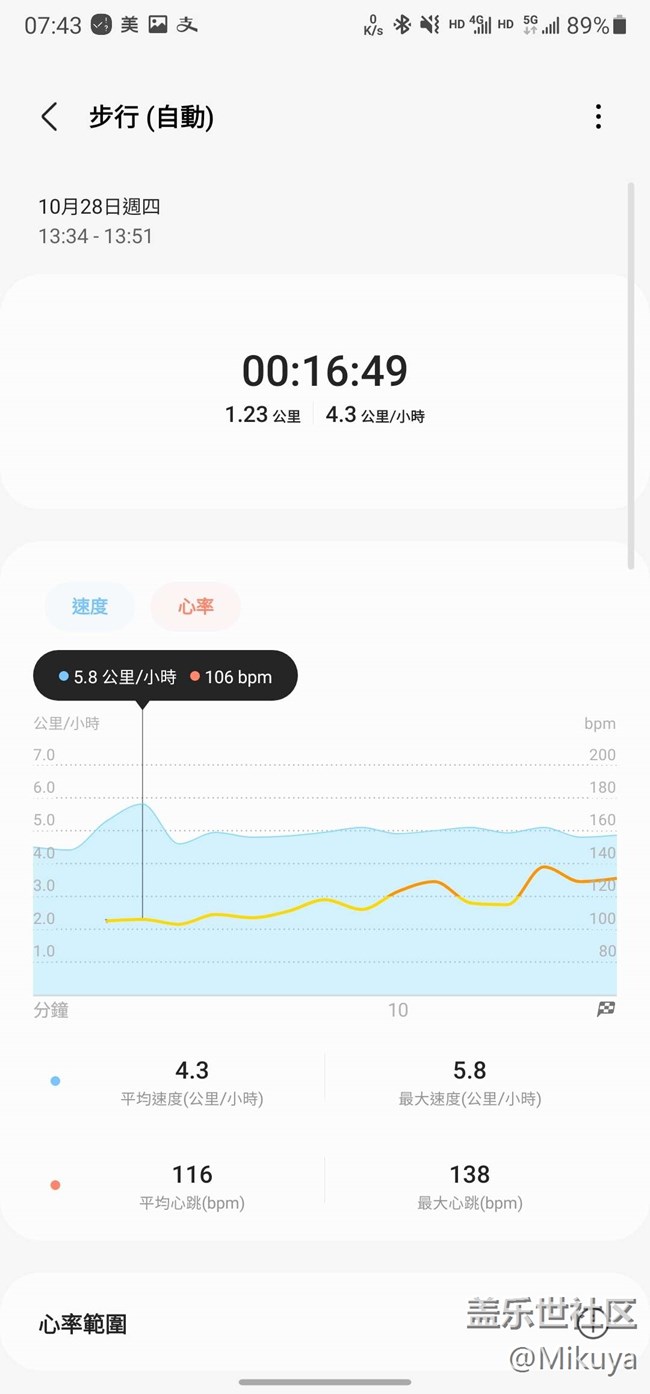Tap the orange dot heart rate legend
The height and width of the screenshot is (1394, 650).
pyautogui.click(x=55, y=1185)
